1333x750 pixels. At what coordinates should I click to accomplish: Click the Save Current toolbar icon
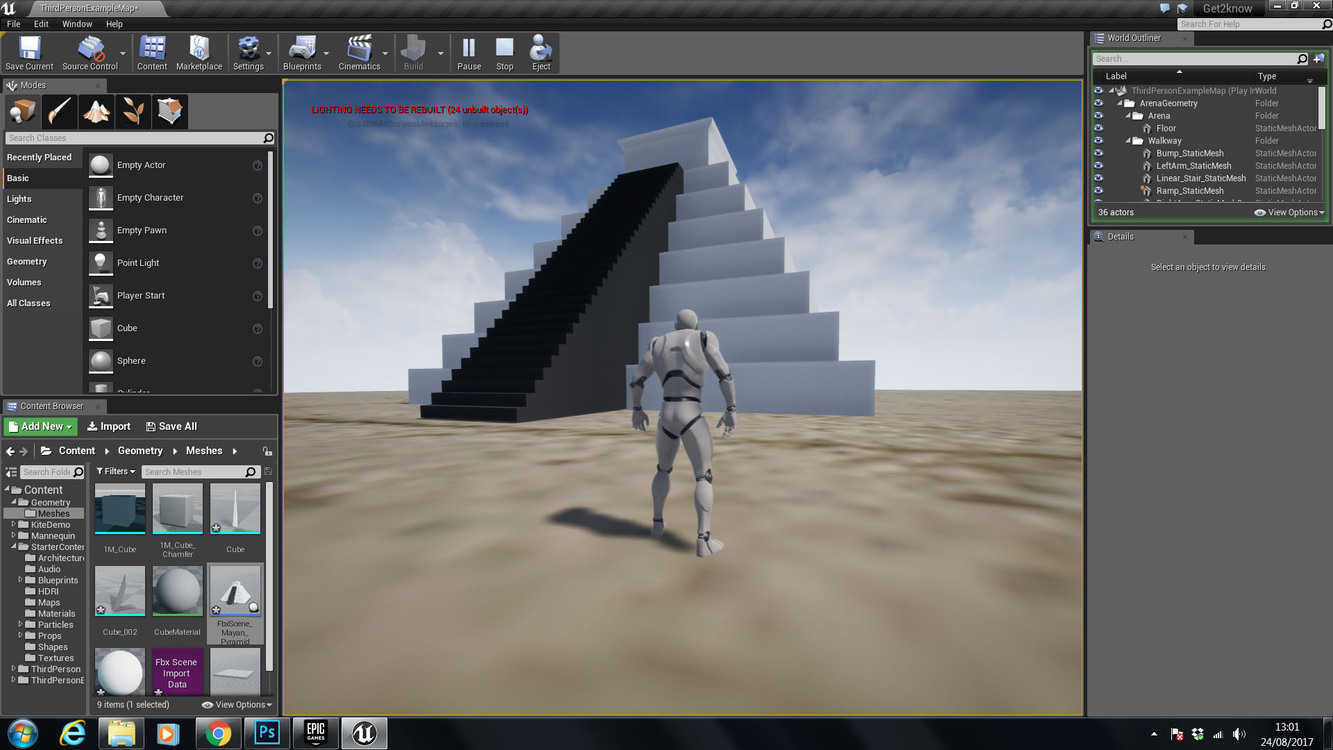29,52
